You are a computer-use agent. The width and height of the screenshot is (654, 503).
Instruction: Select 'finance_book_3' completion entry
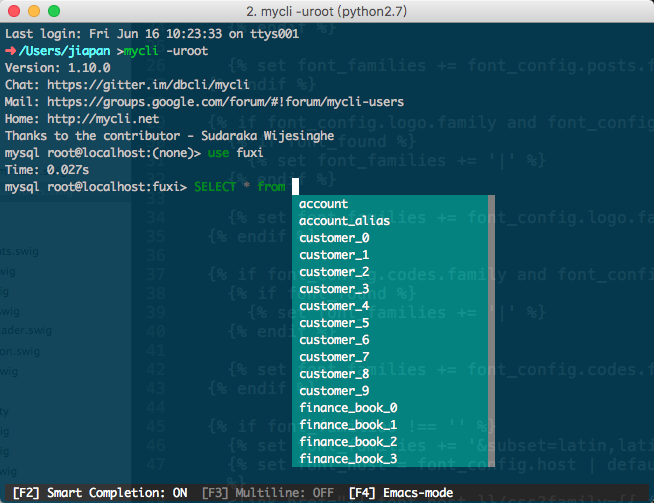(x=348, y=459)
